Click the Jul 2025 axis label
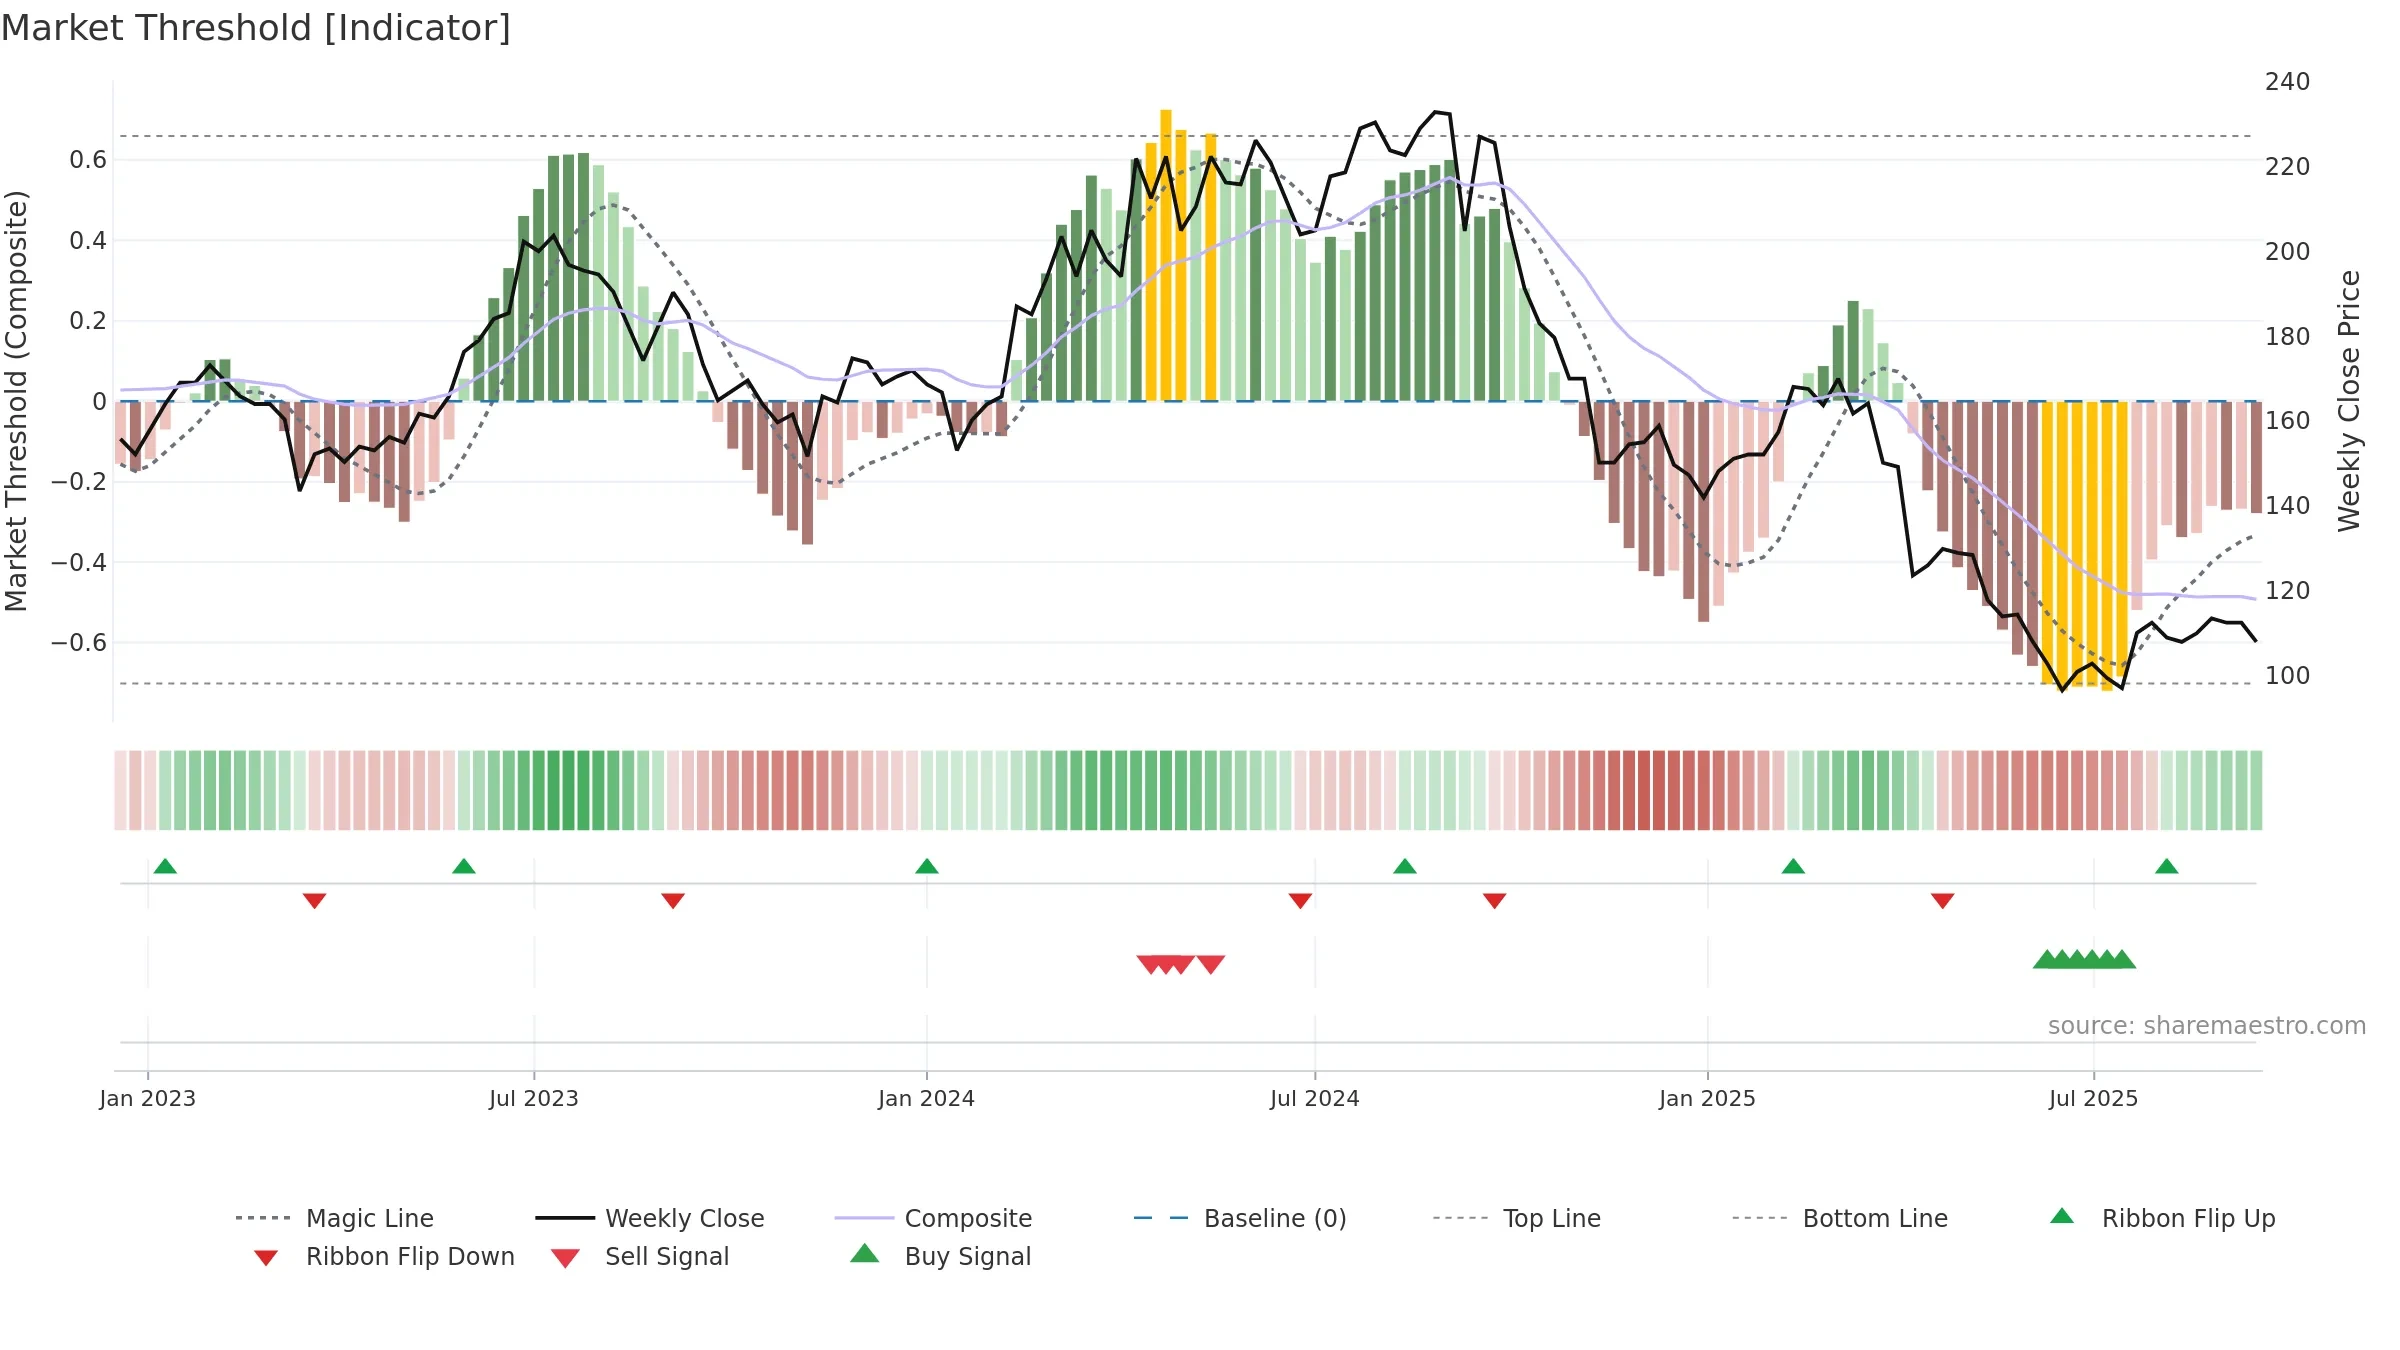This screenshot has height=1350, width=2400. (x=2094, y=1098)
